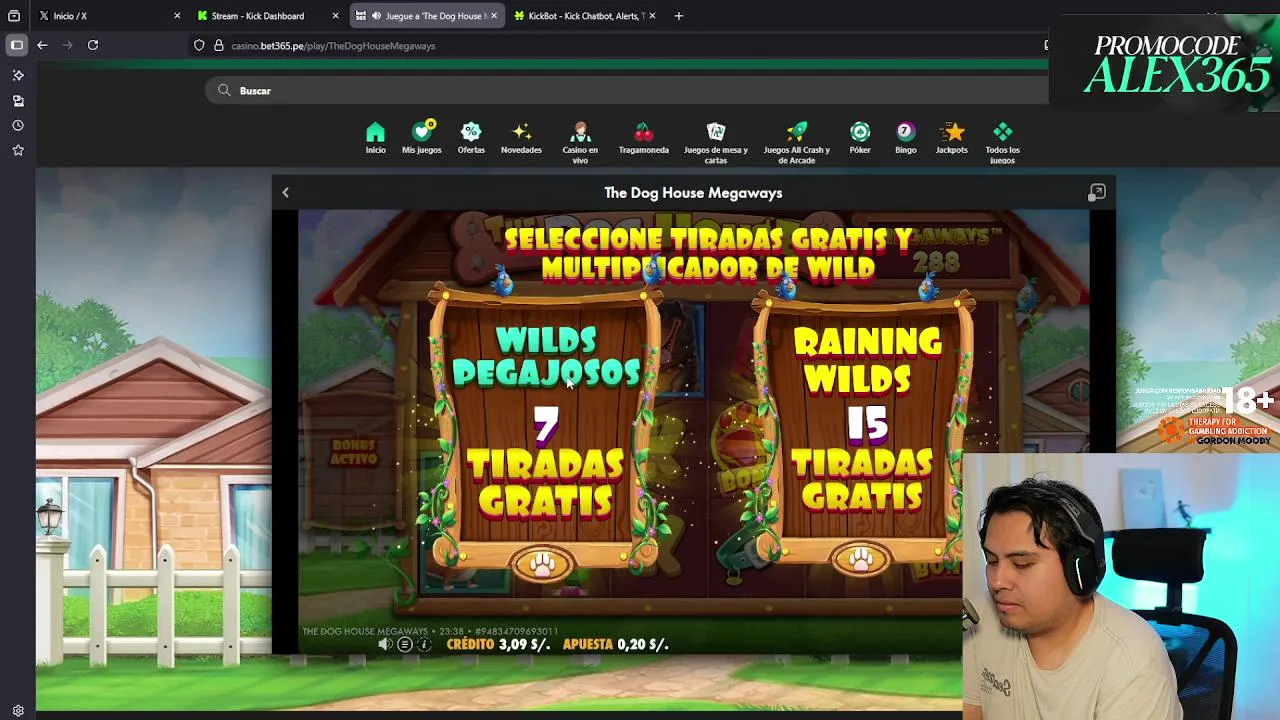Open the tracking protection shield icon
Image resolution: width=1280 pixels, height=720 pixels.
coord(199,45)
